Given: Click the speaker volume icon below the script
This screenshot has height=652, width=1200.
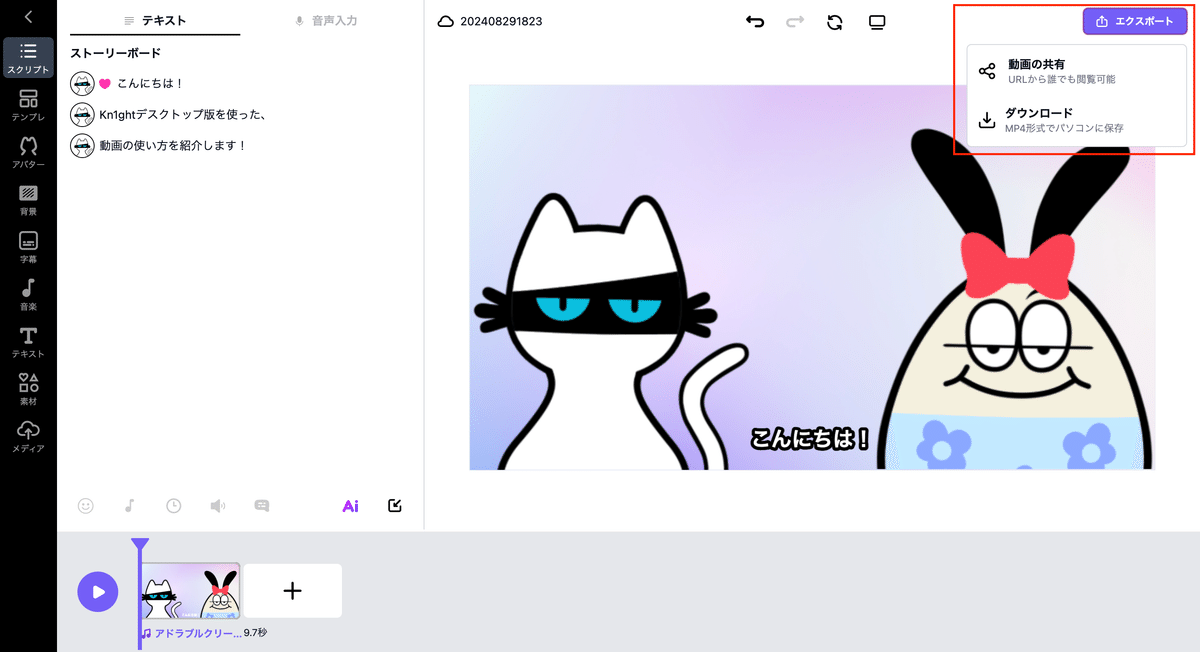Looking at the screenshot, I should click(218, 506).
